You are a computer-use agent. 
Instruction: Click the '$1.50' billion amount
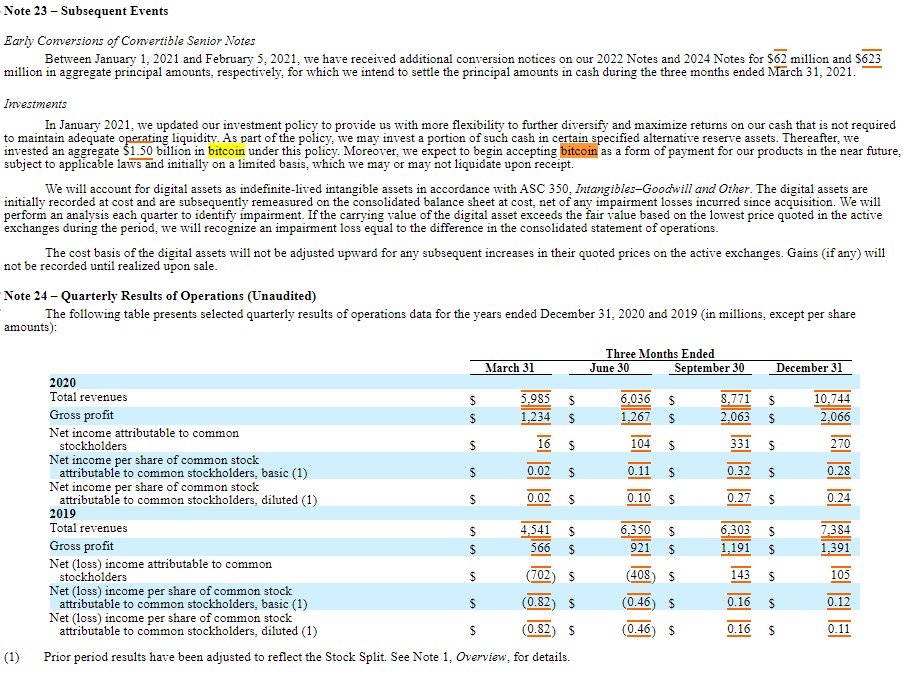coord(138,151)
